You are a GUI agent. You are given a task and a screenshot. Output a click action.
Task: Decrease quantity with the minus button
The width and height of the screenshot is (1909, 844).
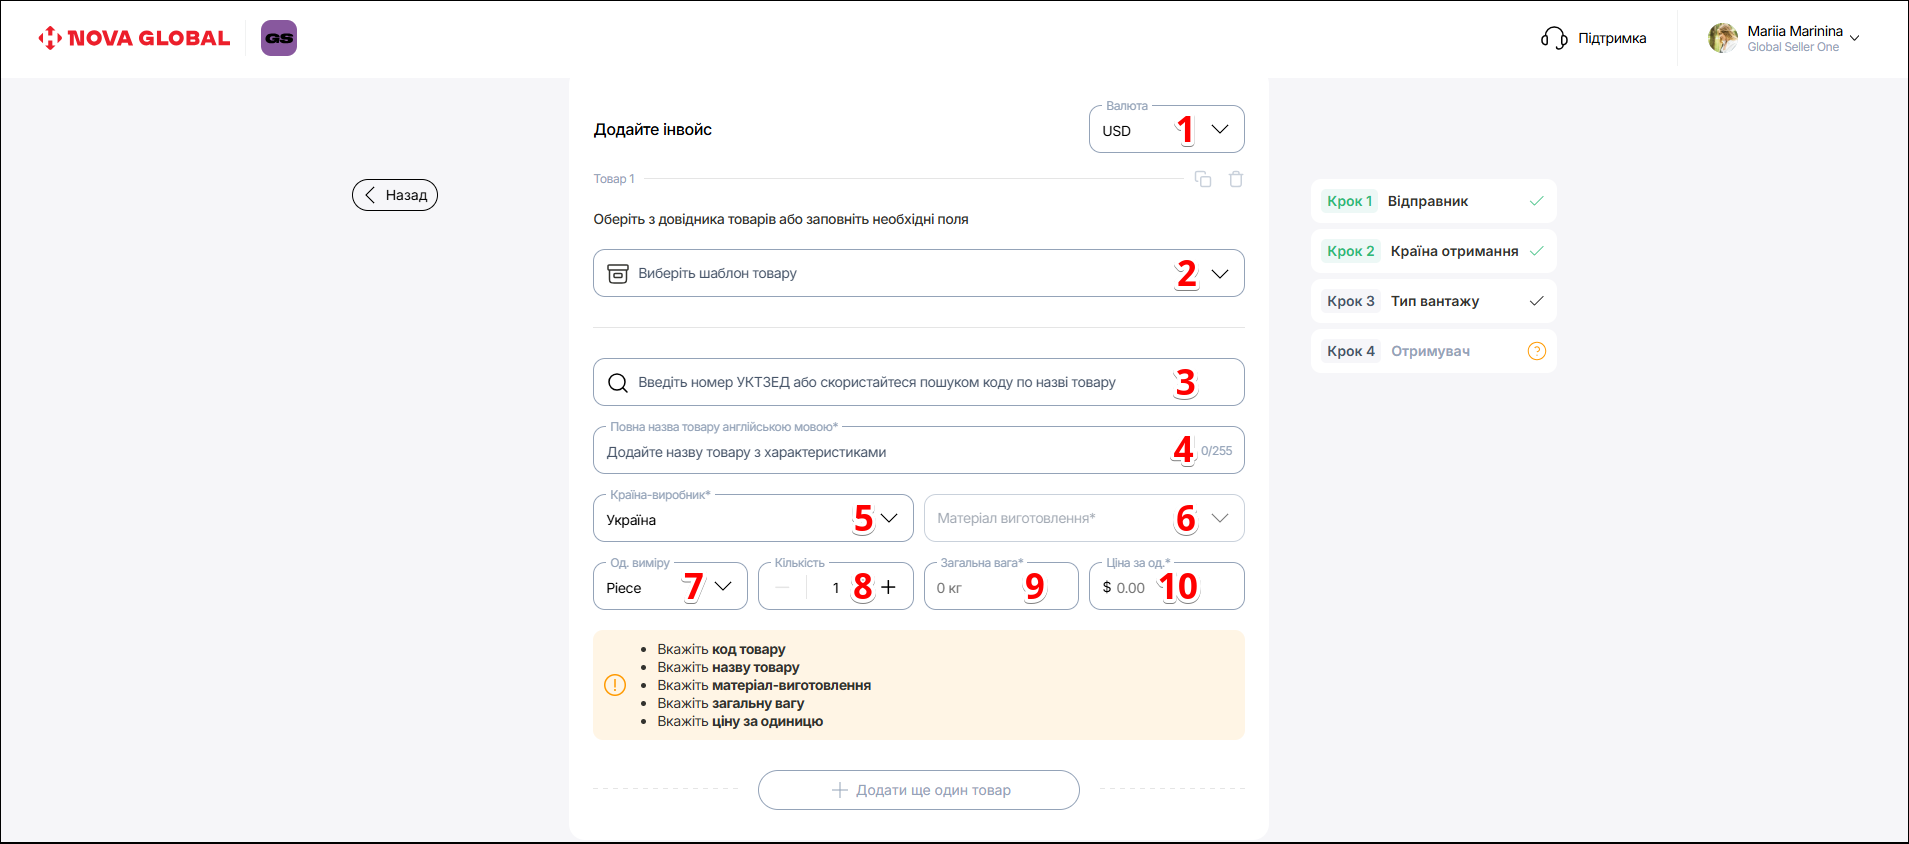click(782, 587)
